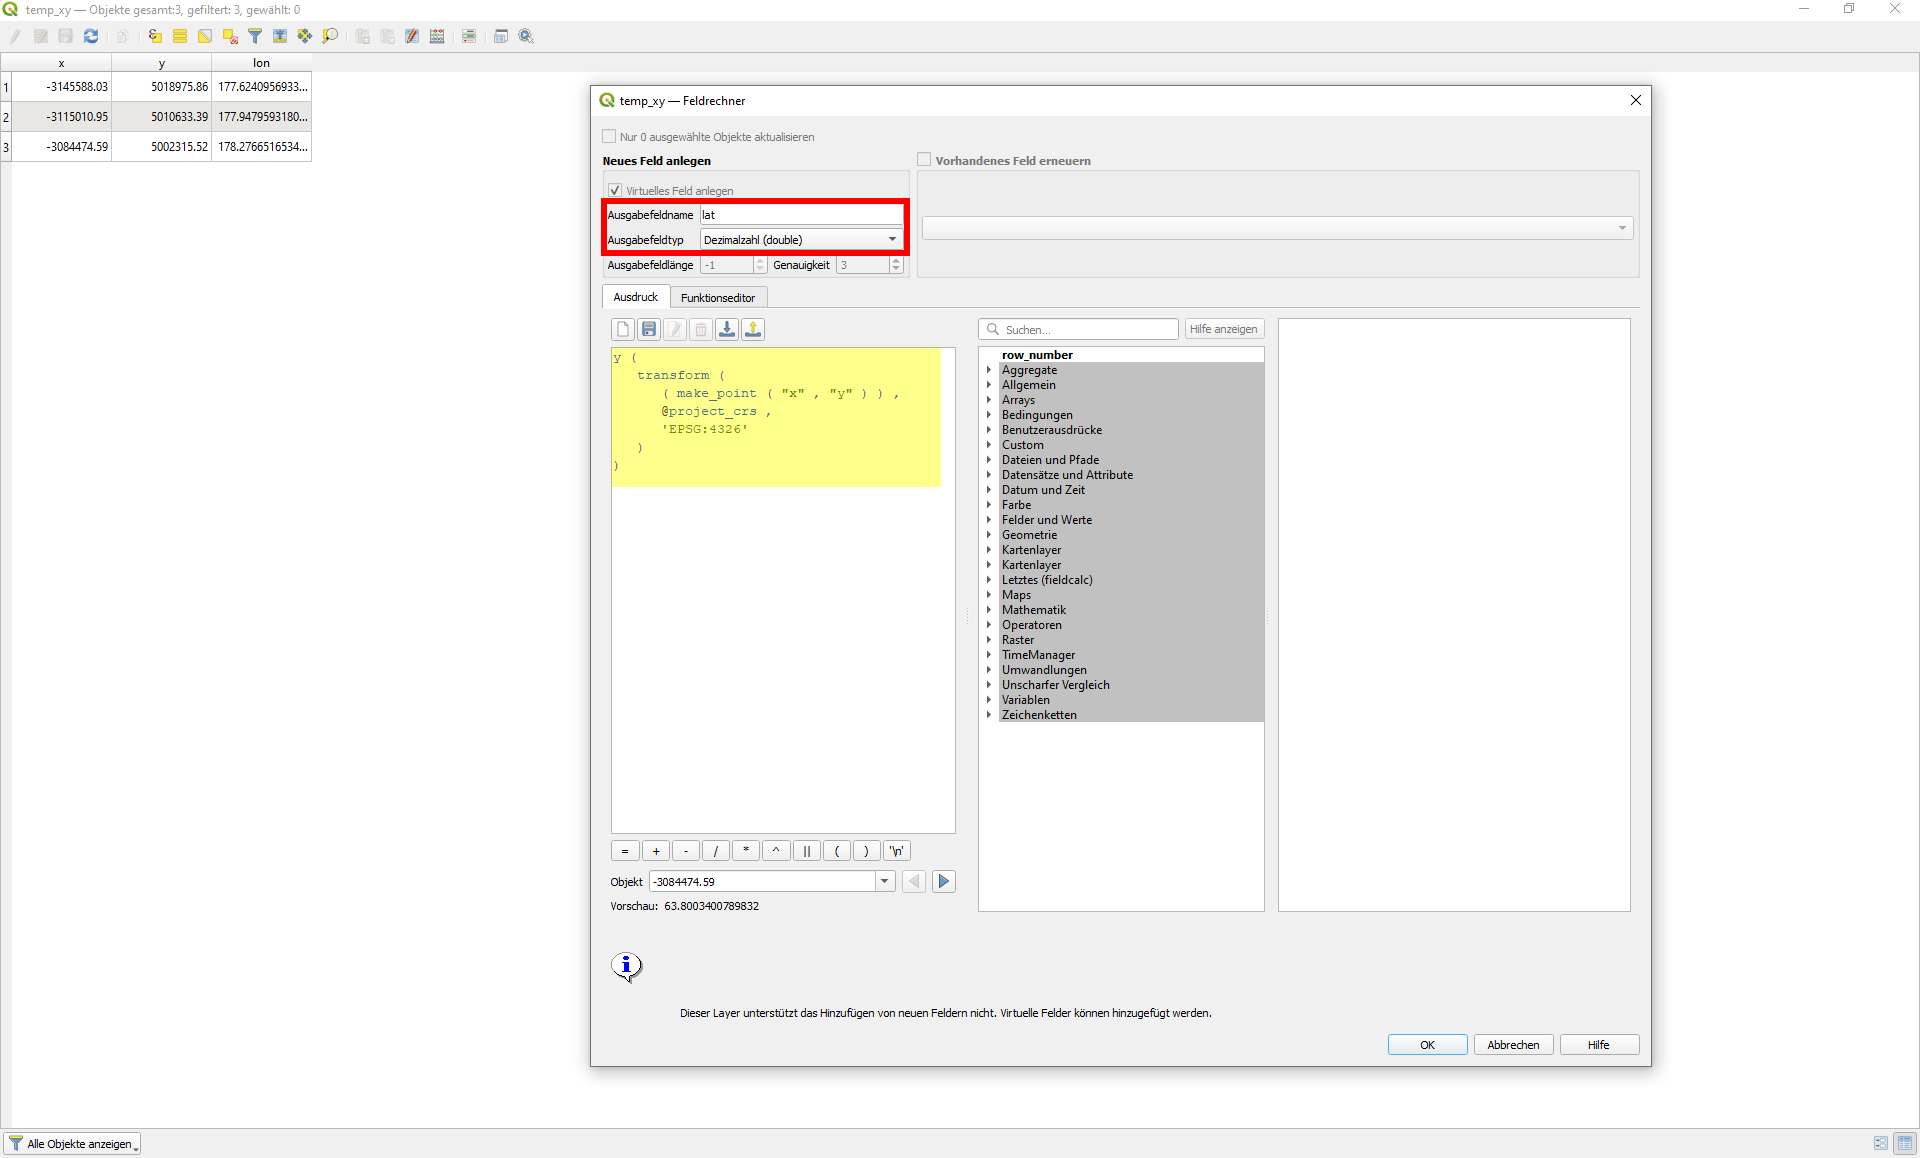Open the conditional formatting icon

[469, 36]
